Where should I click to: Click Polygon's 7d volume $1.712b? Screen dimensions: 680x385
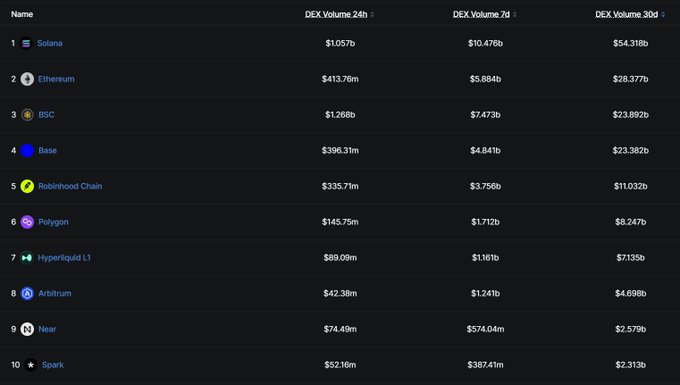pos(485,222)
